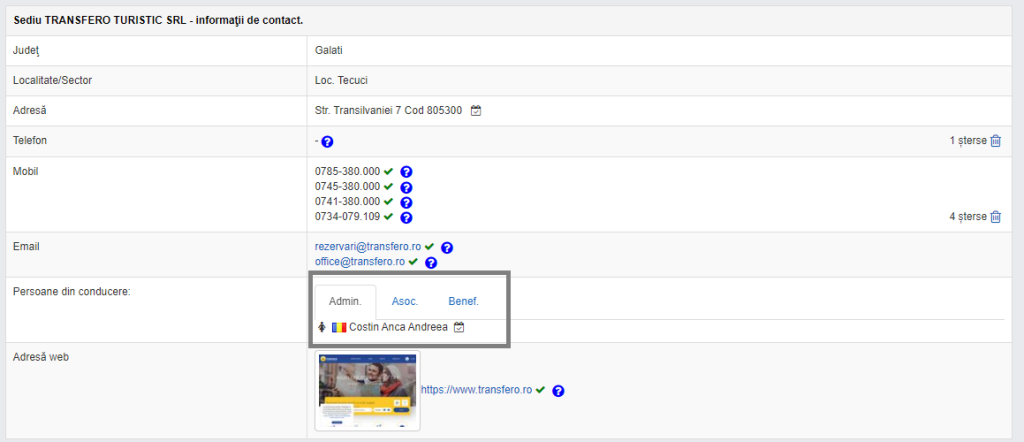This screenshot has height=442, width=1024.
Task: Click calendar icon beside Costin Anca Andreea
Action: tap(459, 327)
